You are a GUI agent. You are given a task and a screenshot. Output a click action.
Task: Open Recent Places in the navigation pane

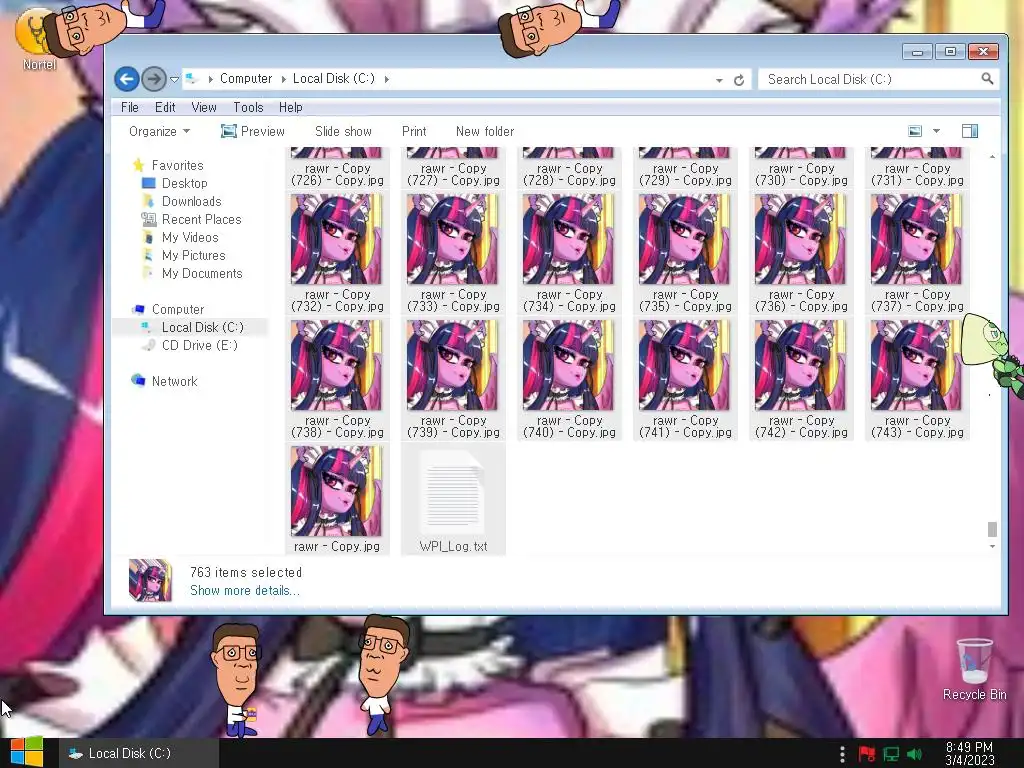click(x=202, y=219)
